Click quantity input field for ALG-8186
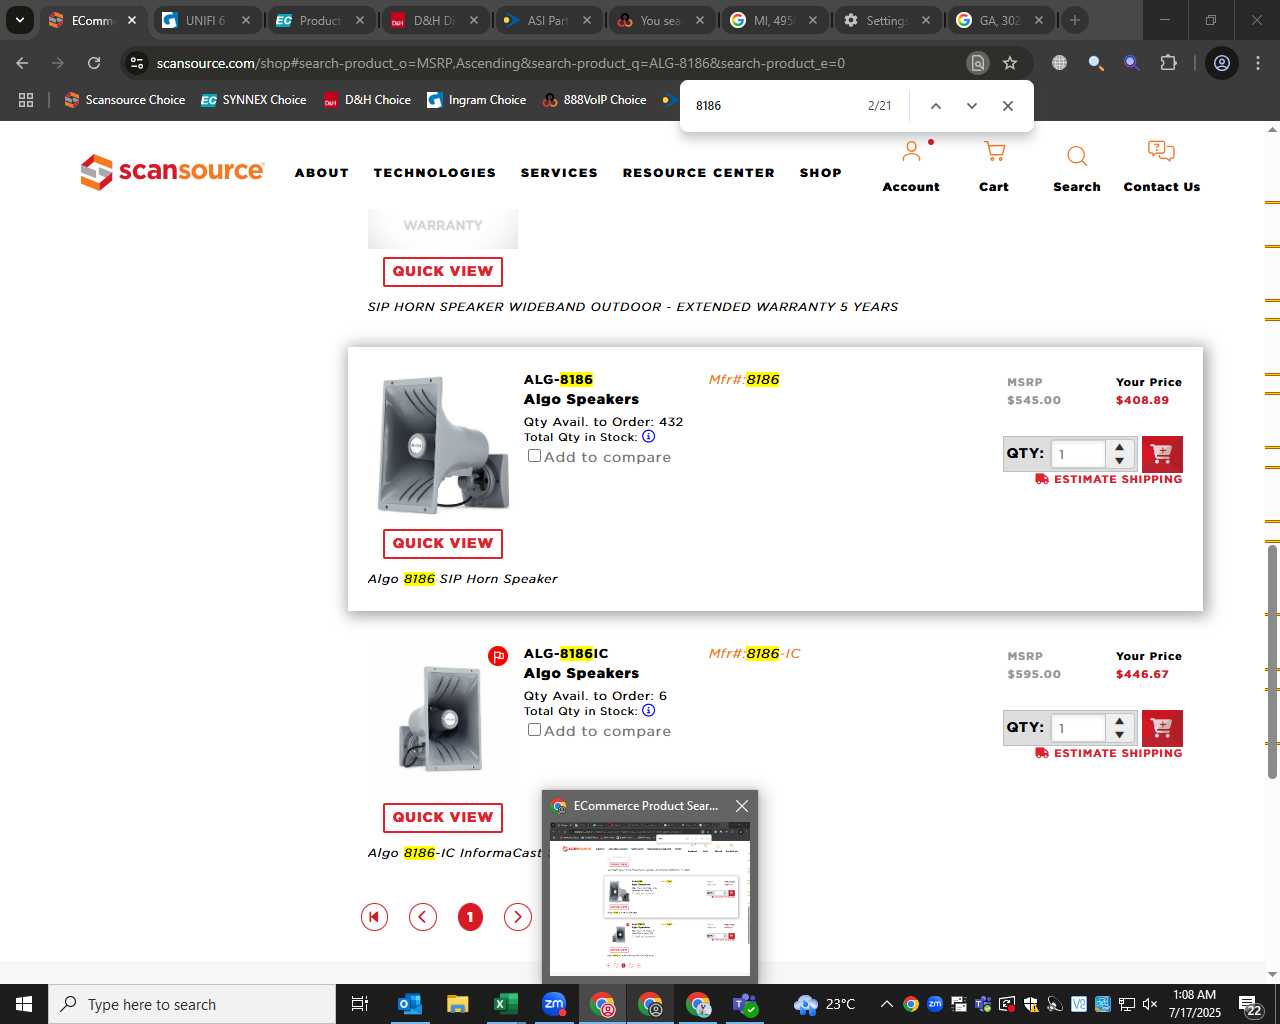The image size is (1280, 1024). coord(1079,454)
